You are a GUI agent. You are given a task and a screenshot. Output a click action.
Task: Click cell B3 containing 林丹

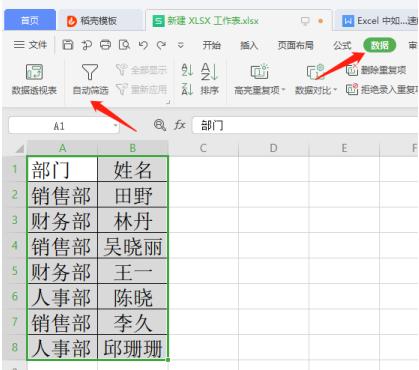point(133,220)
